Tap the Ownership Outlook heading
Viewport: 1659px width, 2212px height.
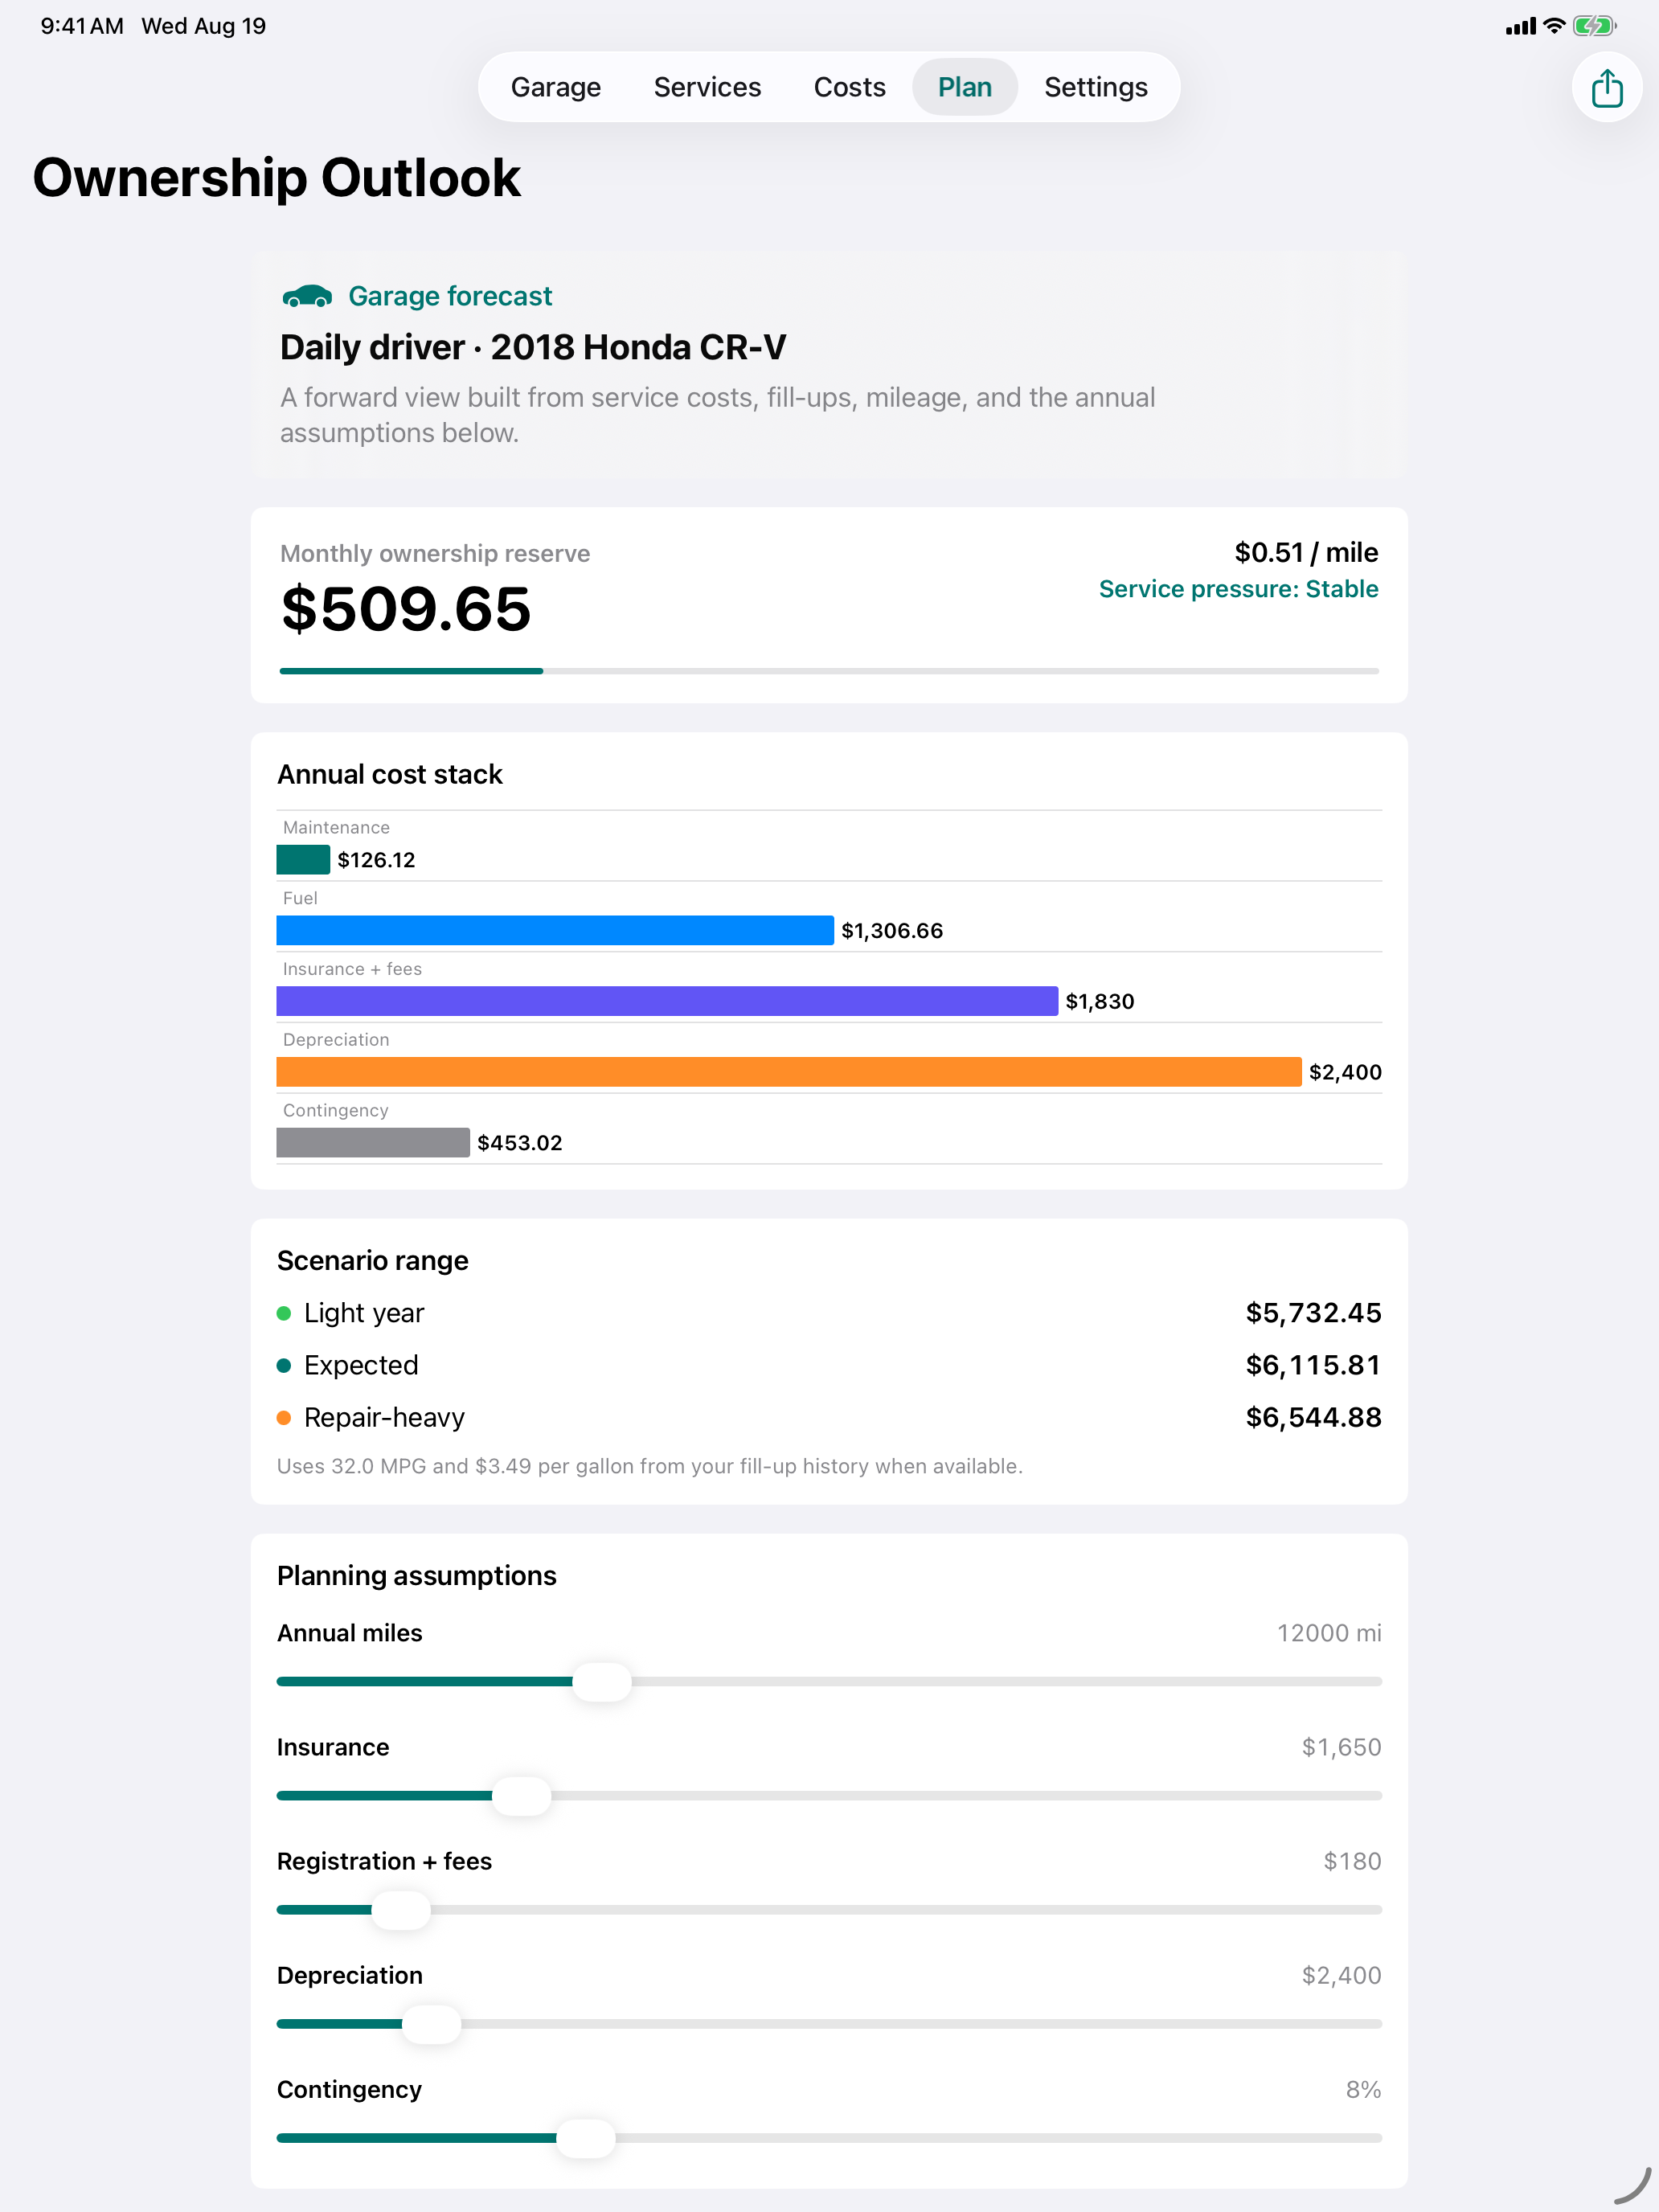pos(277,178)
